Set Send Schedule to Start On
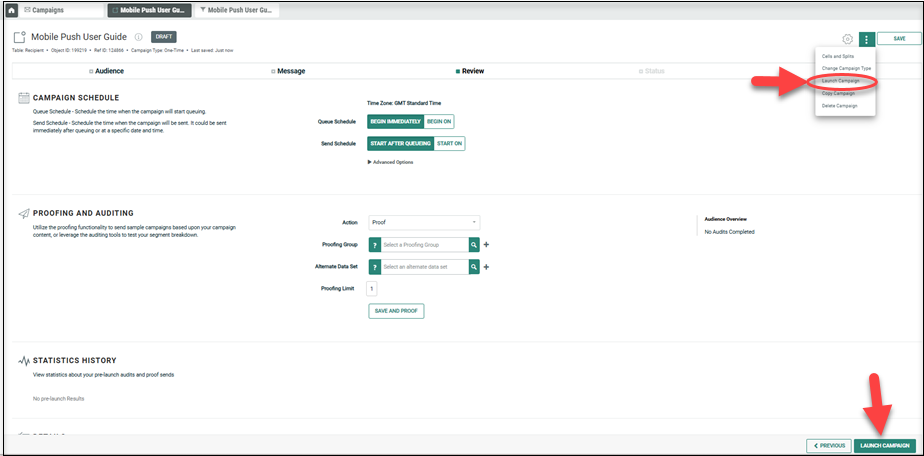Viewport: 924px width, 456px height. coord(450,143)
